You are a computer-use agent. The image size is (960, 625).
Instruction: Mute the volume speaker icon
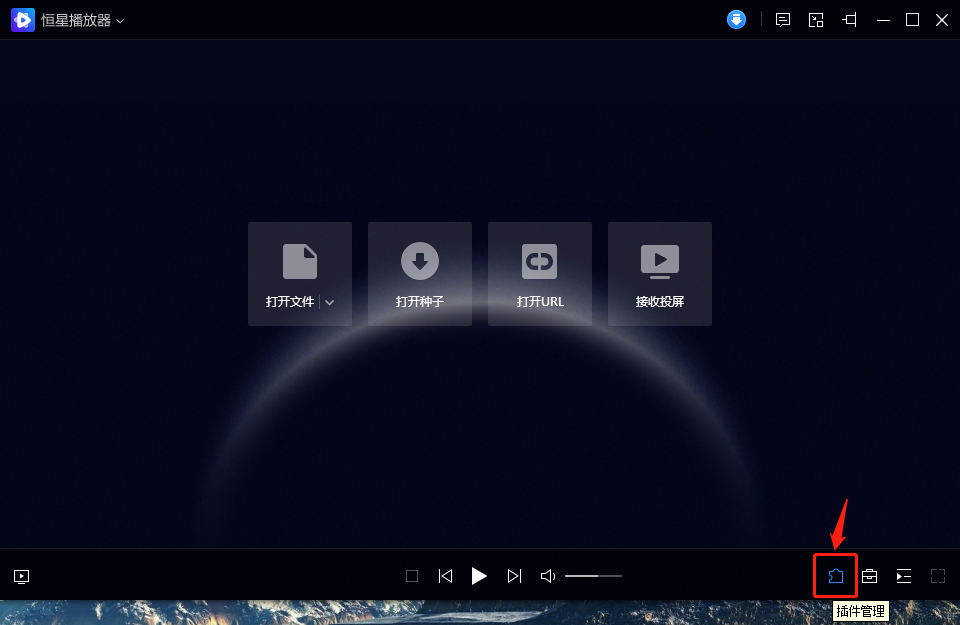coord(548,576)
